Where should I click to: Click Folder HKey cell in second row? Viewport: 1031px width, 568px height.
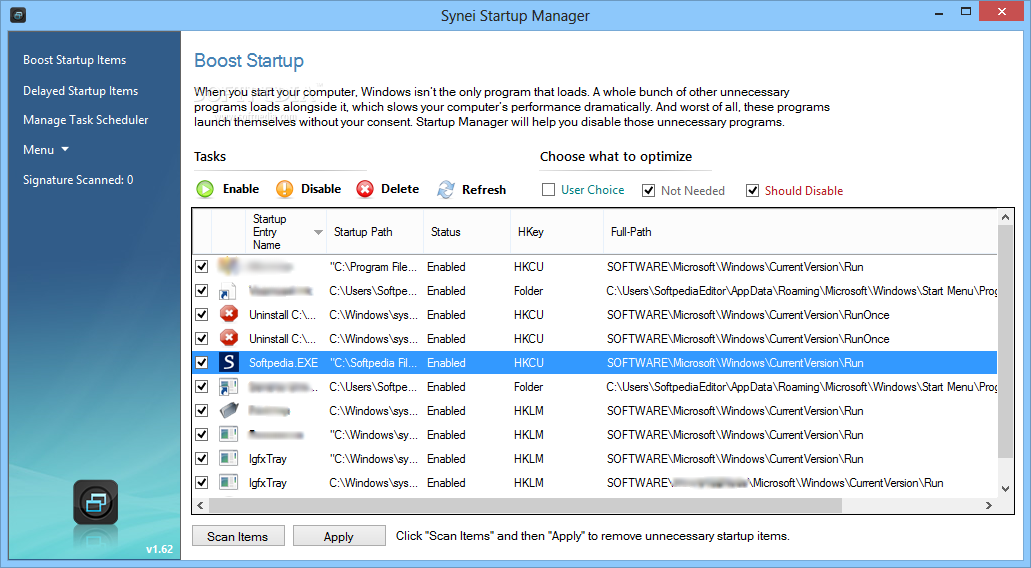[529, 291]
